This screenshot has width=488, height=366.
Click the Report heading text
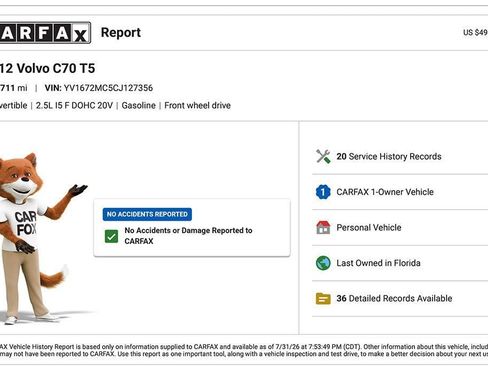(121, 33)
